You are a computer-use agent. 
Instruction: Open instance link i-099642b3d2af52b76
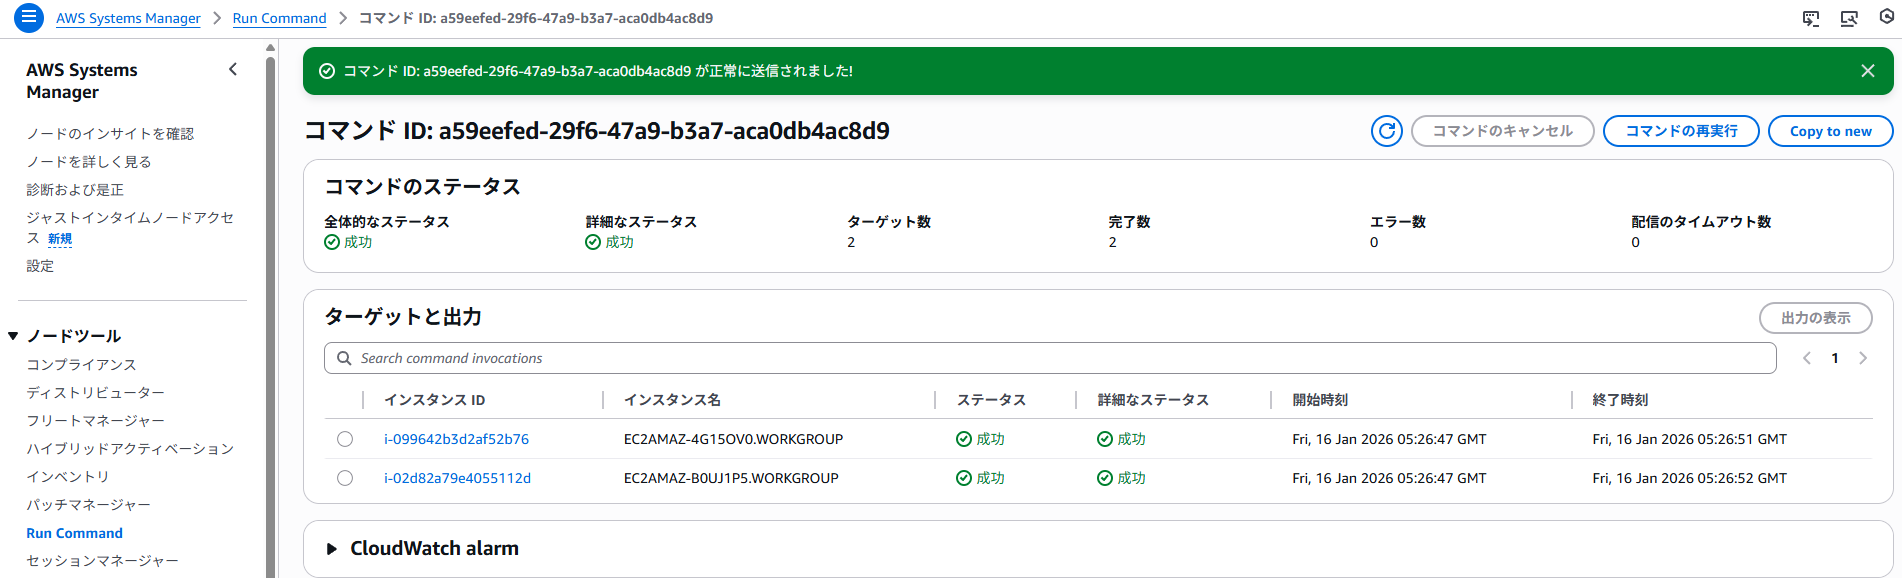(x=456, y=439)
